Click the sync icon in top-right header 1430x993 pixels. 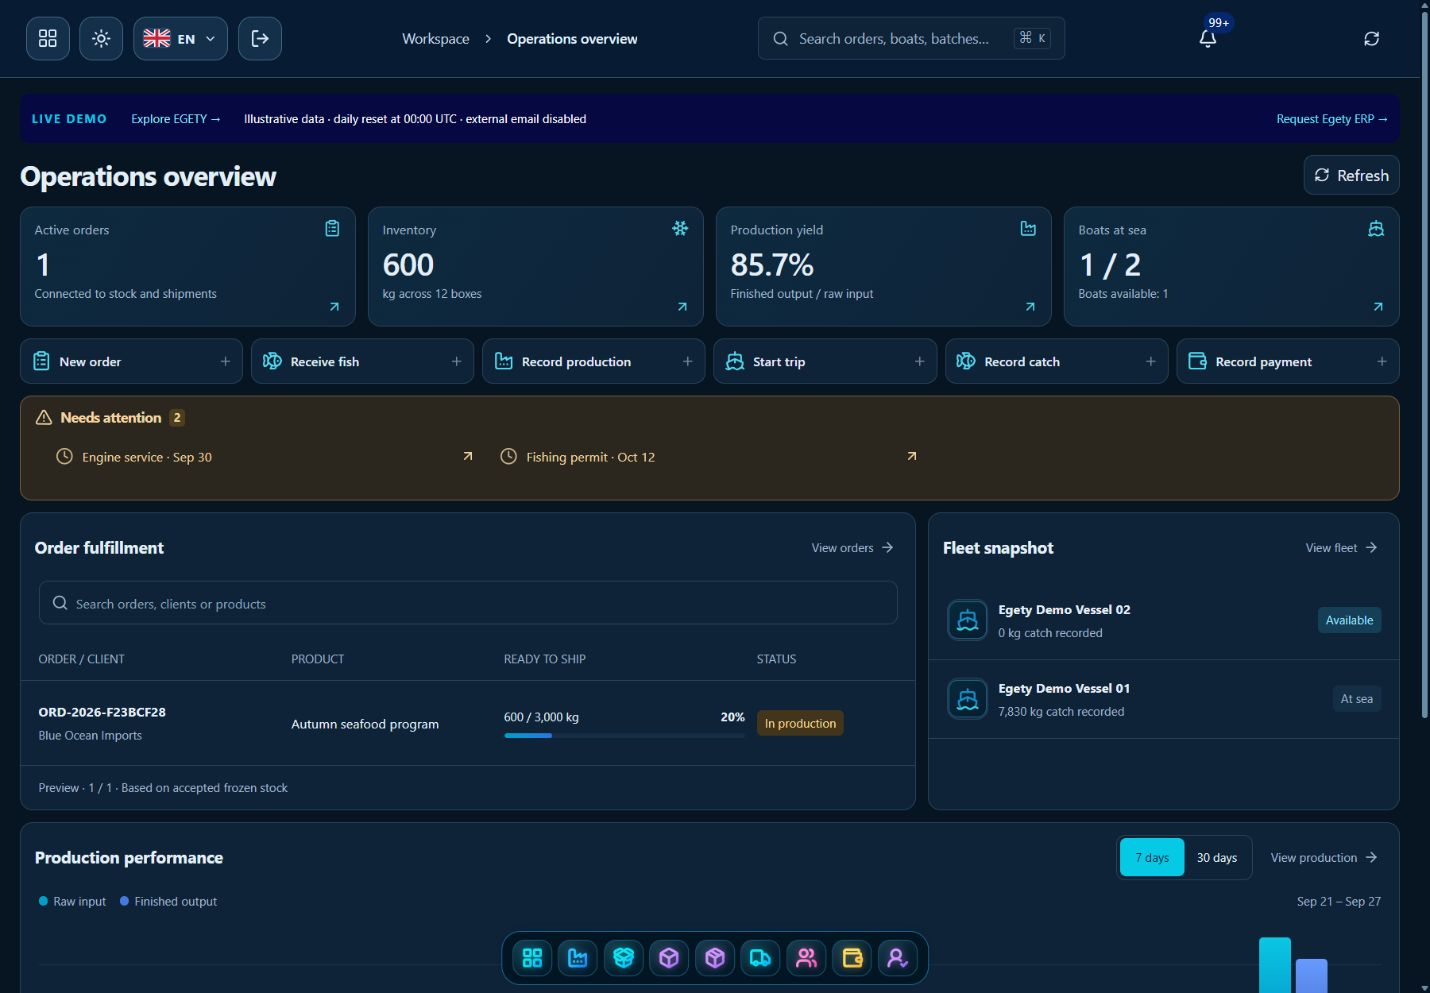pyautogui.click(x=1372, y=39)
